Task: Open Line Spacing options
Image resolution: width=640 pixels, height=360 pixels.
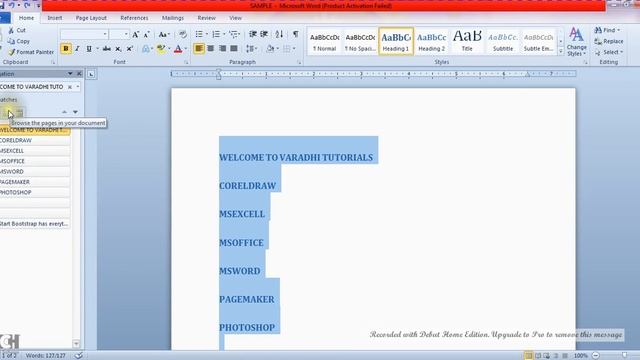Action: pyautogui.click(x=251, y=49)
